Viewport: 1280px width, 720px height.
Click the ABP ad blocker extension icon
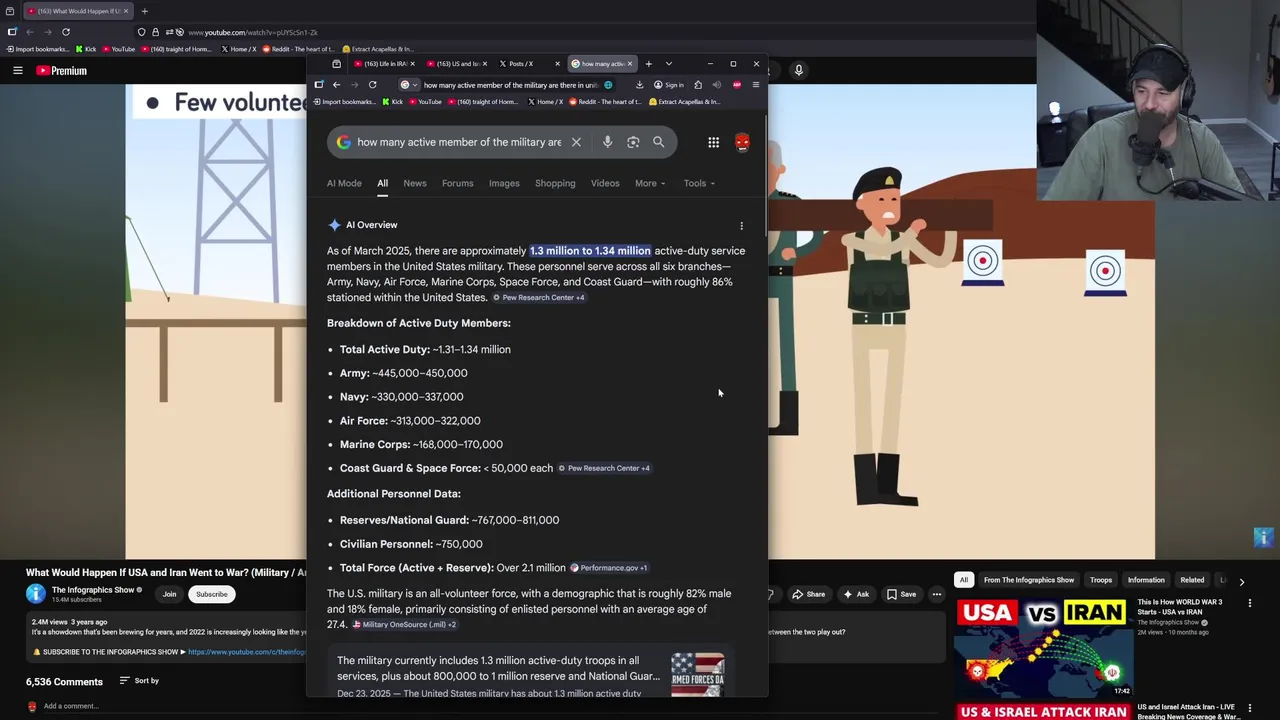click(x=737, y=85)
